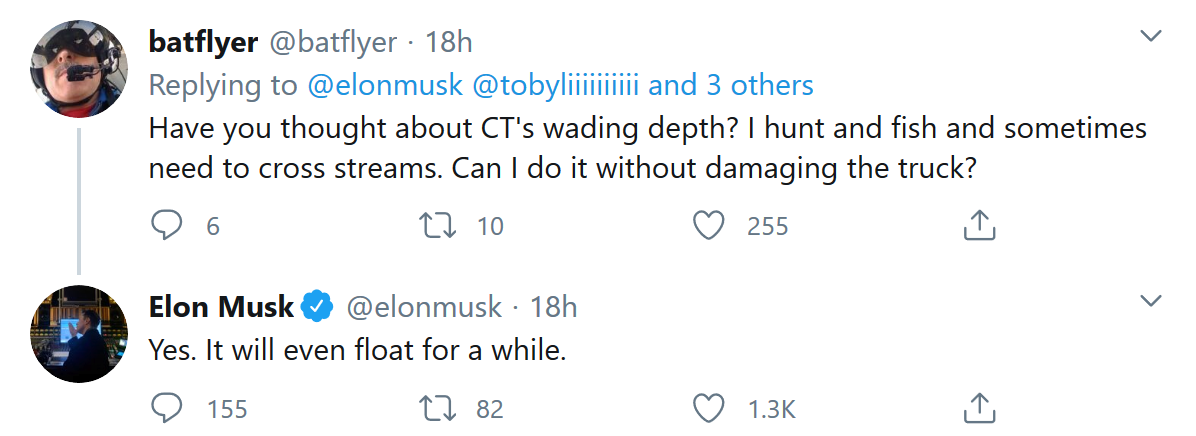
Task: Reply to Elon Musk's float tweet
Action: (x=164, y=408)
